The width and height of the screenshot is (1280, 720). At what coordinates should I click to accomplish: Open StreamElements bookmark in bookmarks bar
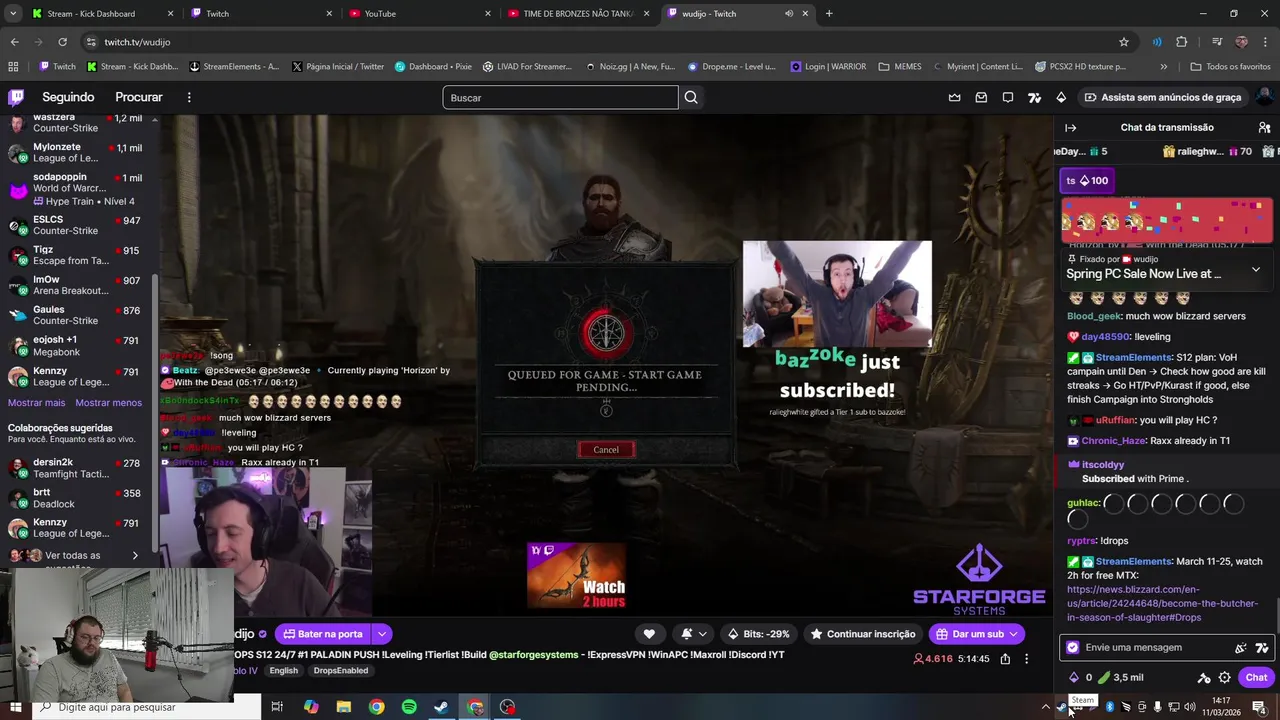coord(233,67)
